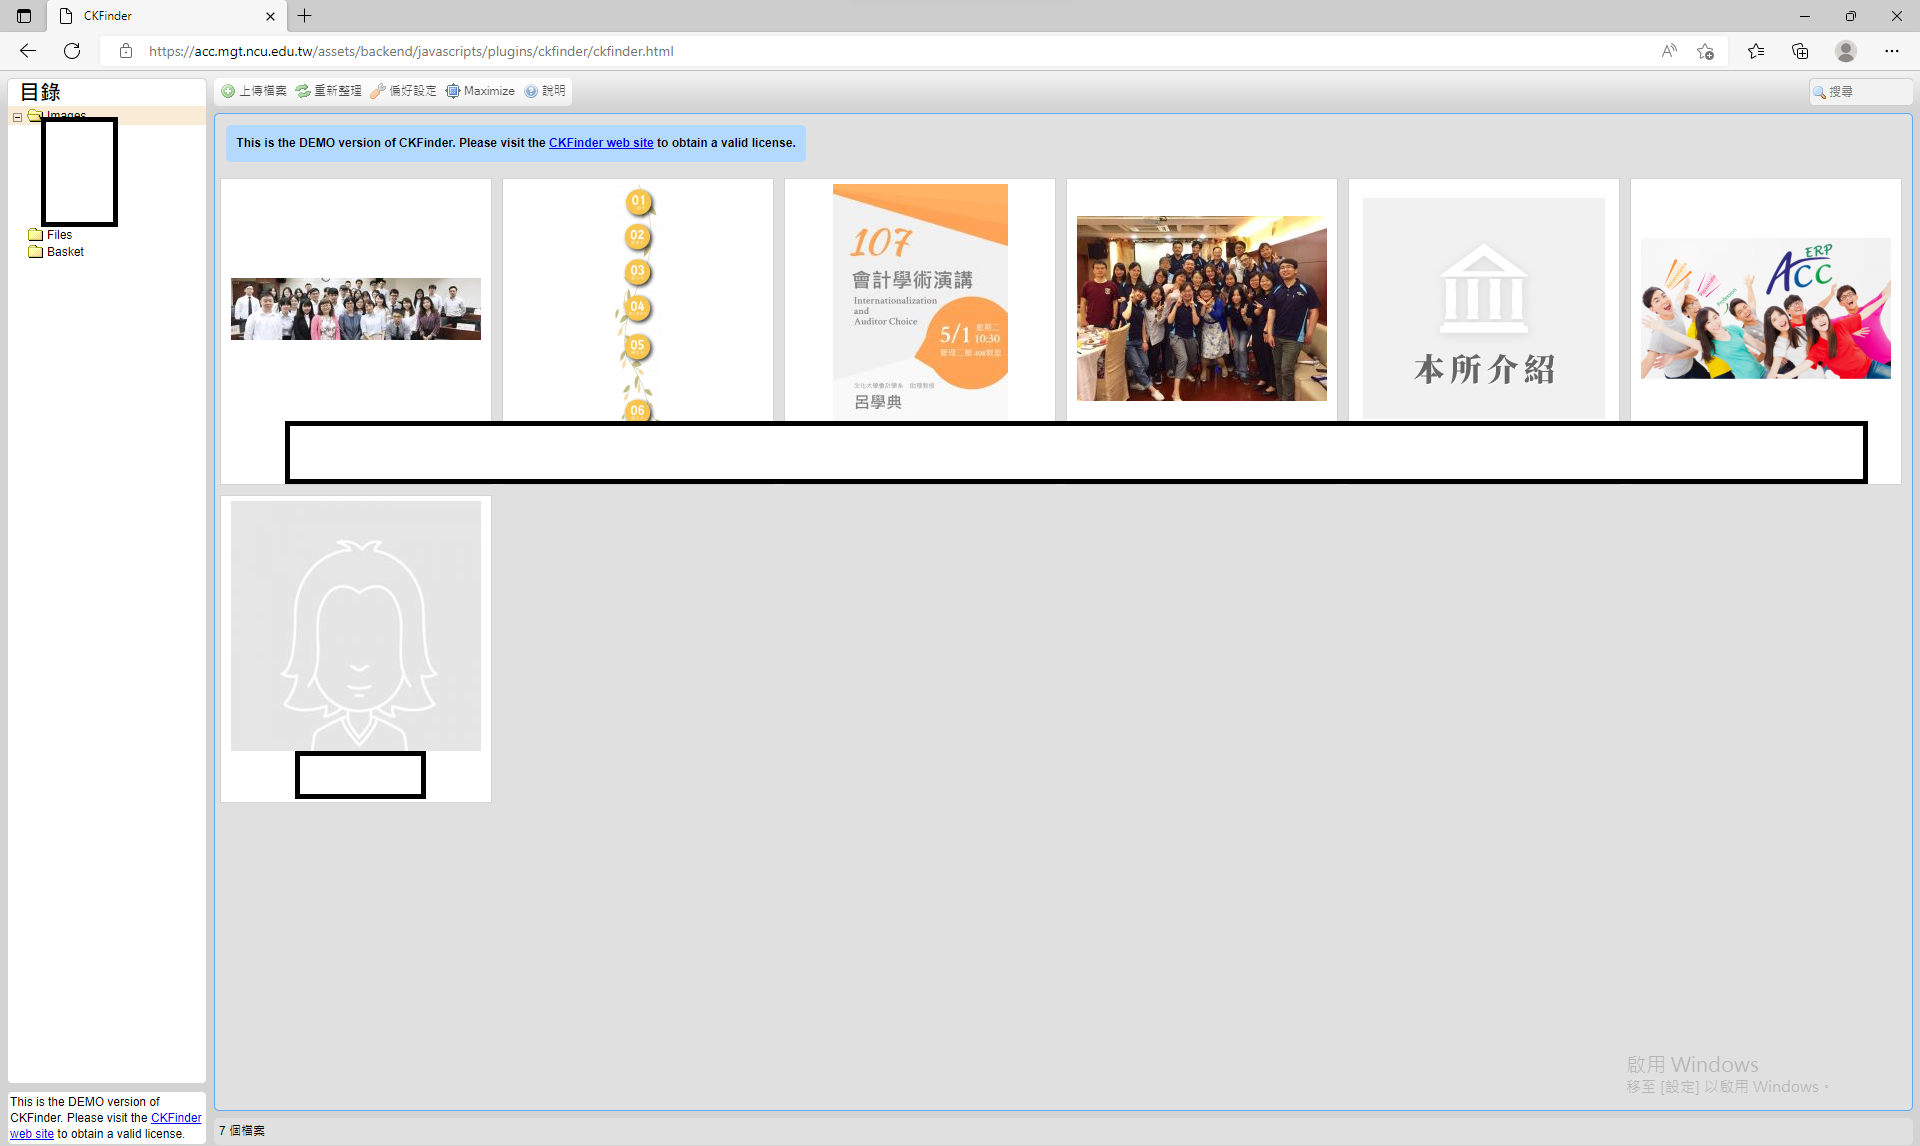Open the Favorites list icon

coord(1756,51)
